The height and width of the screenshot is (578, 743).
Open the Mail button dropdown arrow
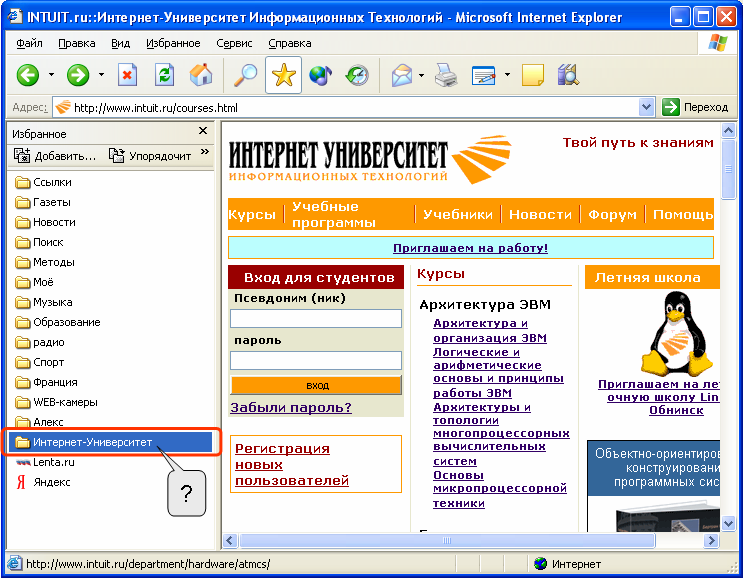[x=421, y=75]
